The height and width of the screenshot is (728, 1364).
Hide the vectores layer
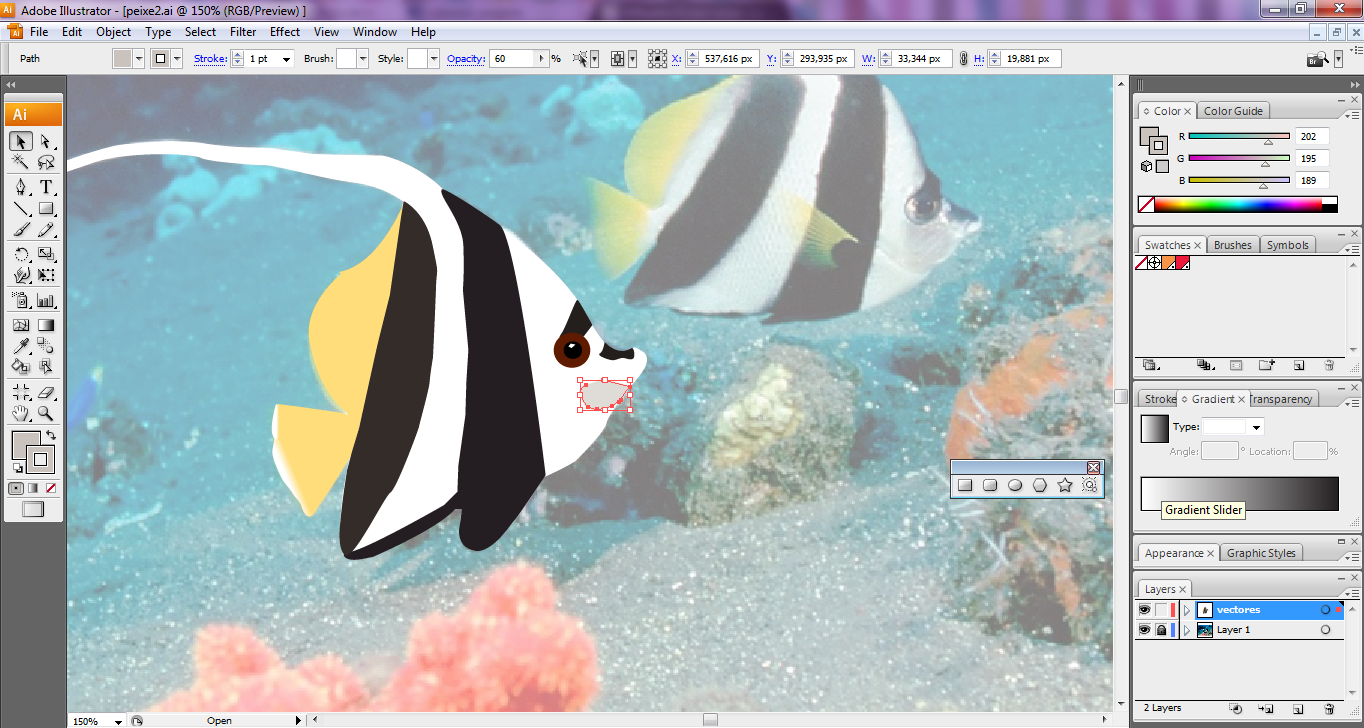pyautogui.click(x=1144, y=610)
